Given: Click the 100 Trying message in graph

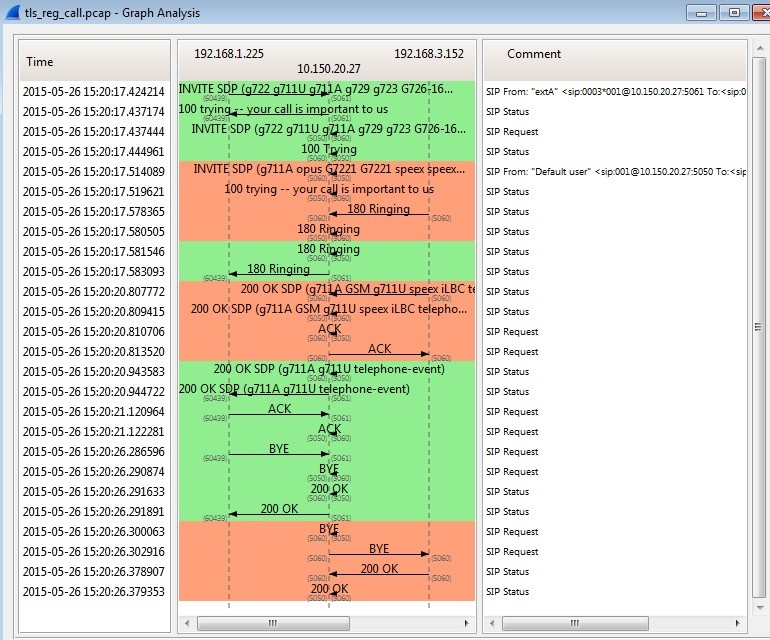Looking at the screenshot, I should tap(329, 149).
